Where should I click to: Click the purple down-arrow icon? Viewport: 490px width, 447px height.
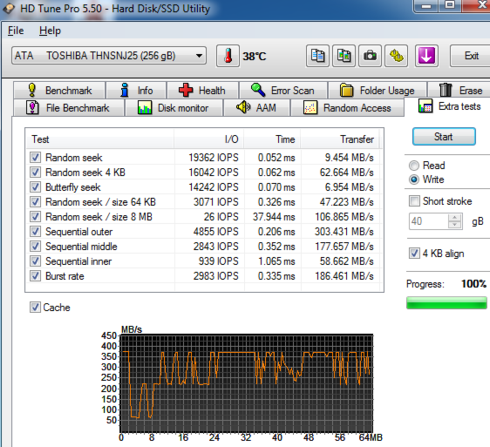pos(427,56)
